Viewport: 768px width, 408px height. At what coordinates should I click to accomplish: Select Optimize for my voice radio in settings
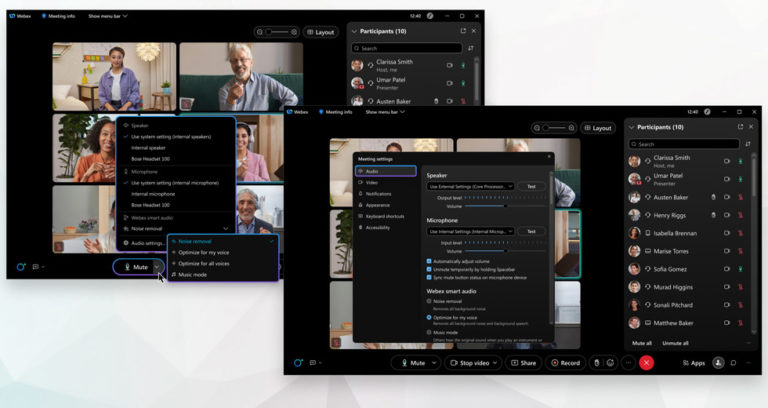pyautogui.click(x=429, y=317)
